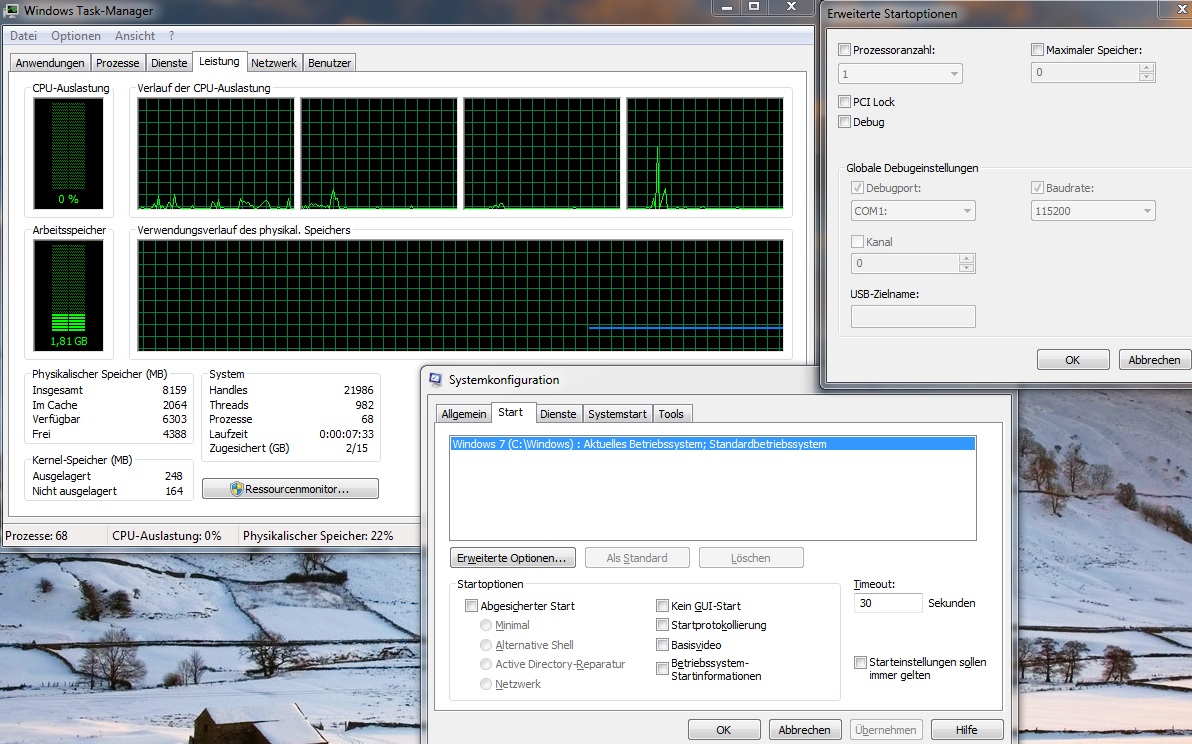Click the Task-Manager title bar icon
1192x744 pixels.
(x=11, y=11)
